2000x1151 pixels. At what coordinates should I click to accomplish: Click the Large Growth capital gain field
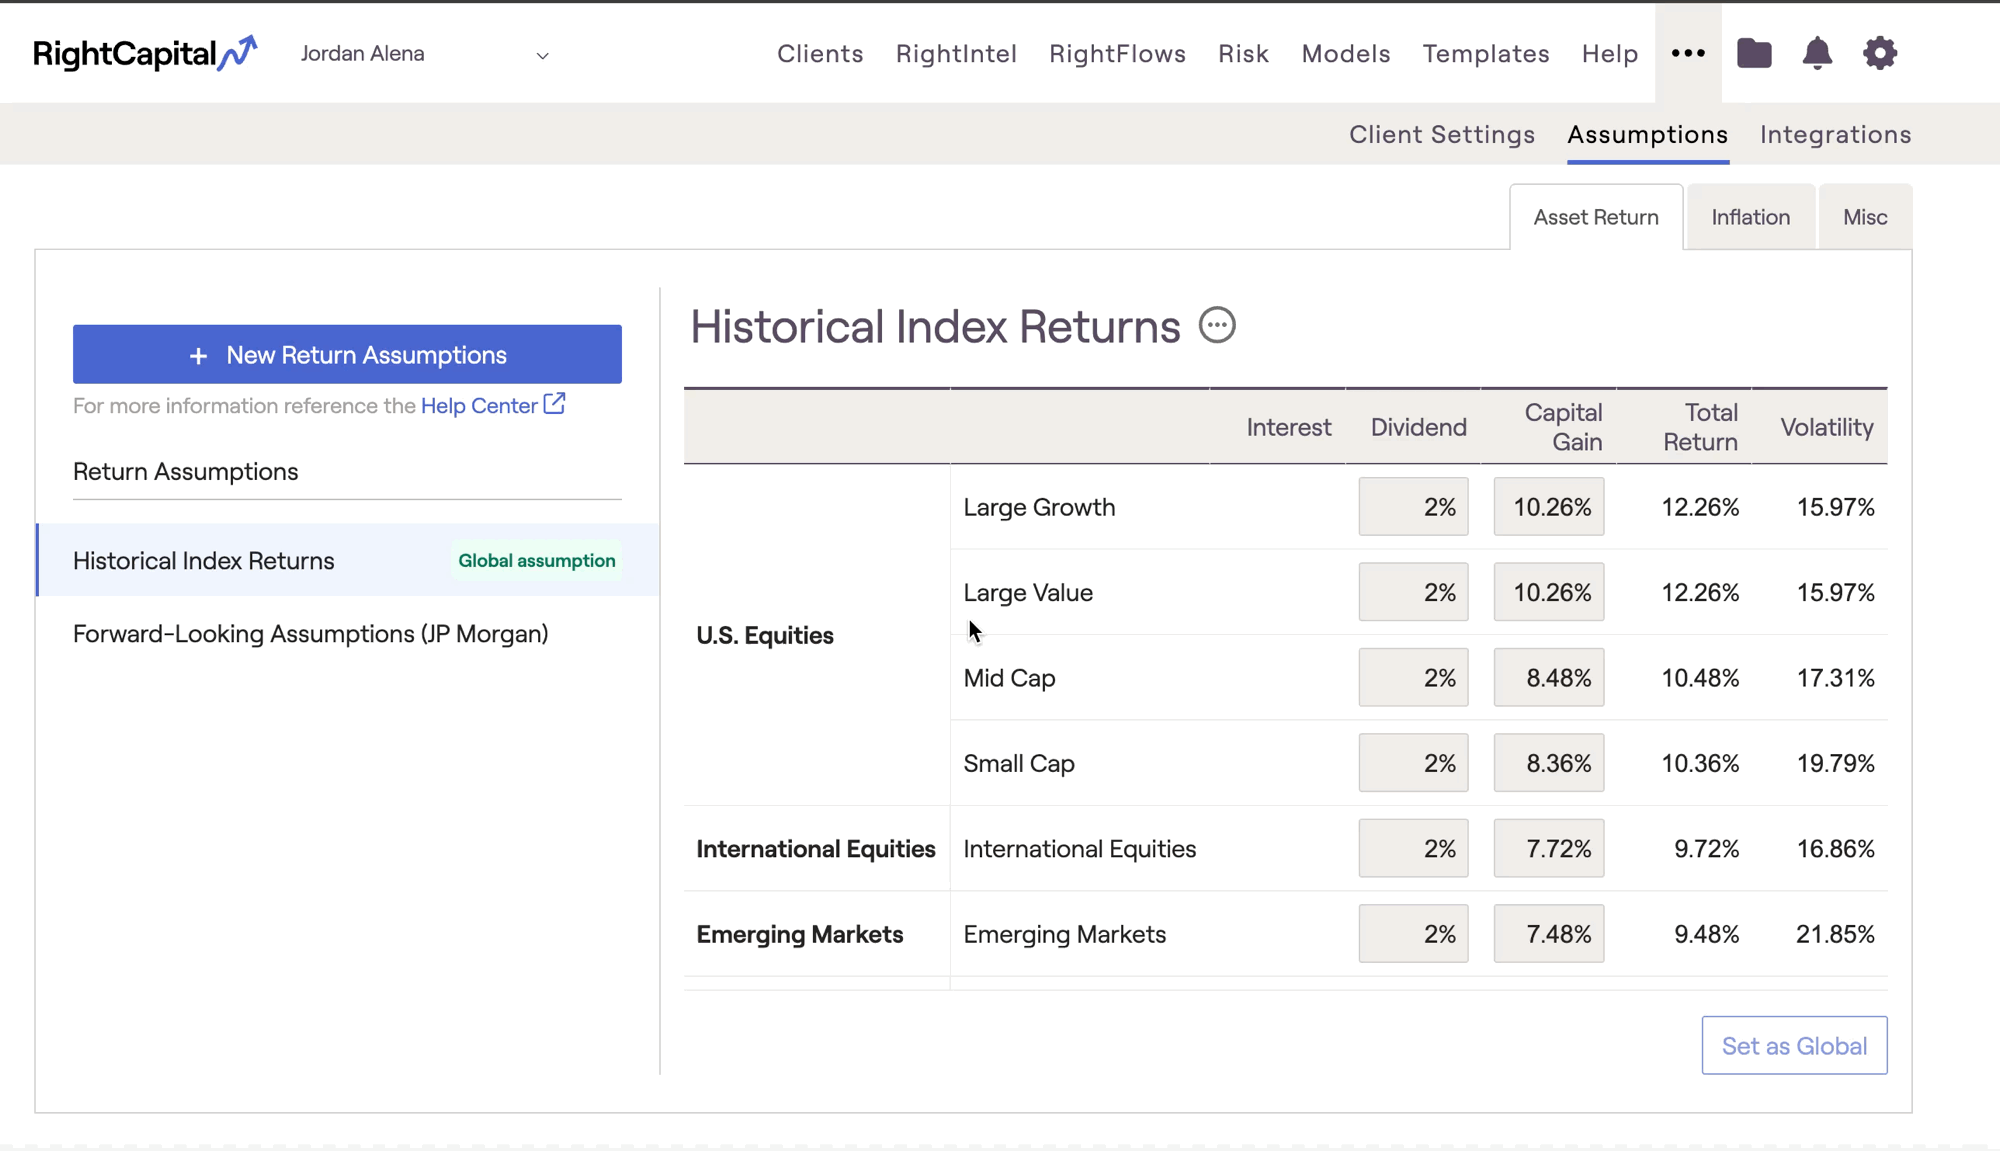[x=1548, y=507]
